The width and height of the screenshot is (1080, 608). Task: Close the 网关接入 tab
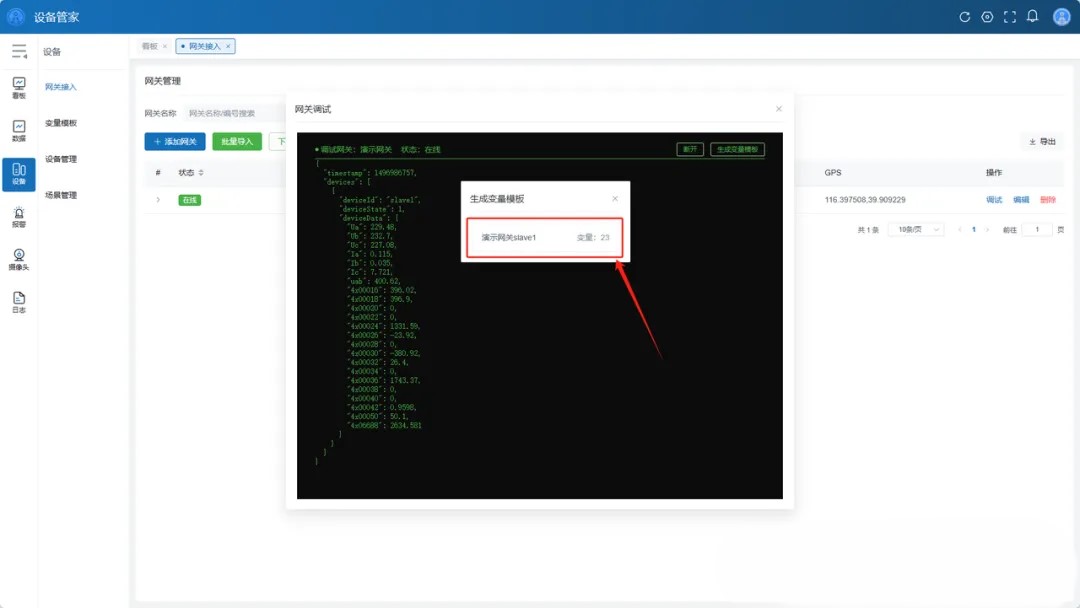(228, 46)
